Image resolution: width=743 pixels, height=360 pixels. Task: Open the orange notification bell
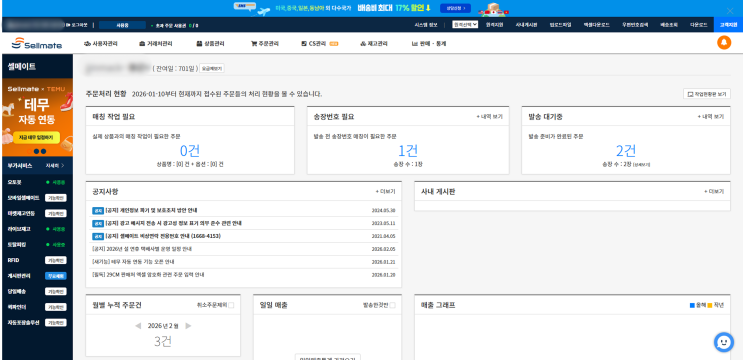(724, 43)
